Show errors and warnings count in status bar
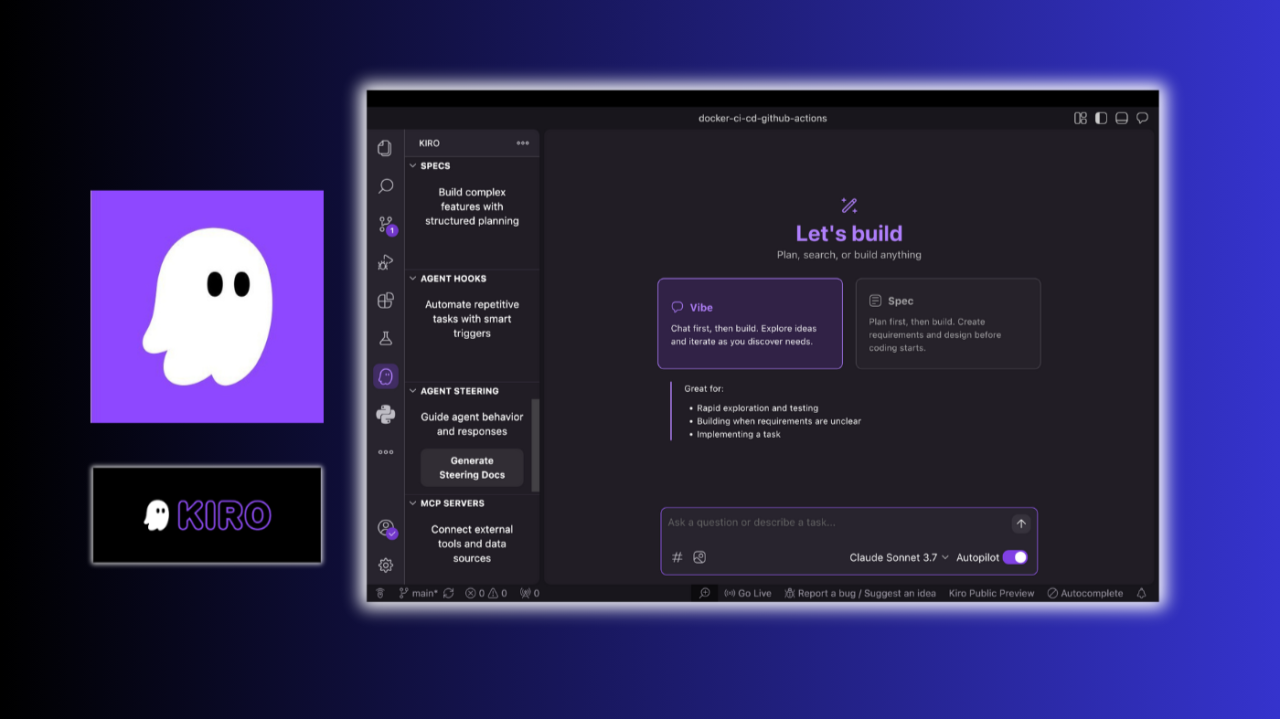Screen dimensions: 1280x719 pyautogui.click(x=486, y=593)
